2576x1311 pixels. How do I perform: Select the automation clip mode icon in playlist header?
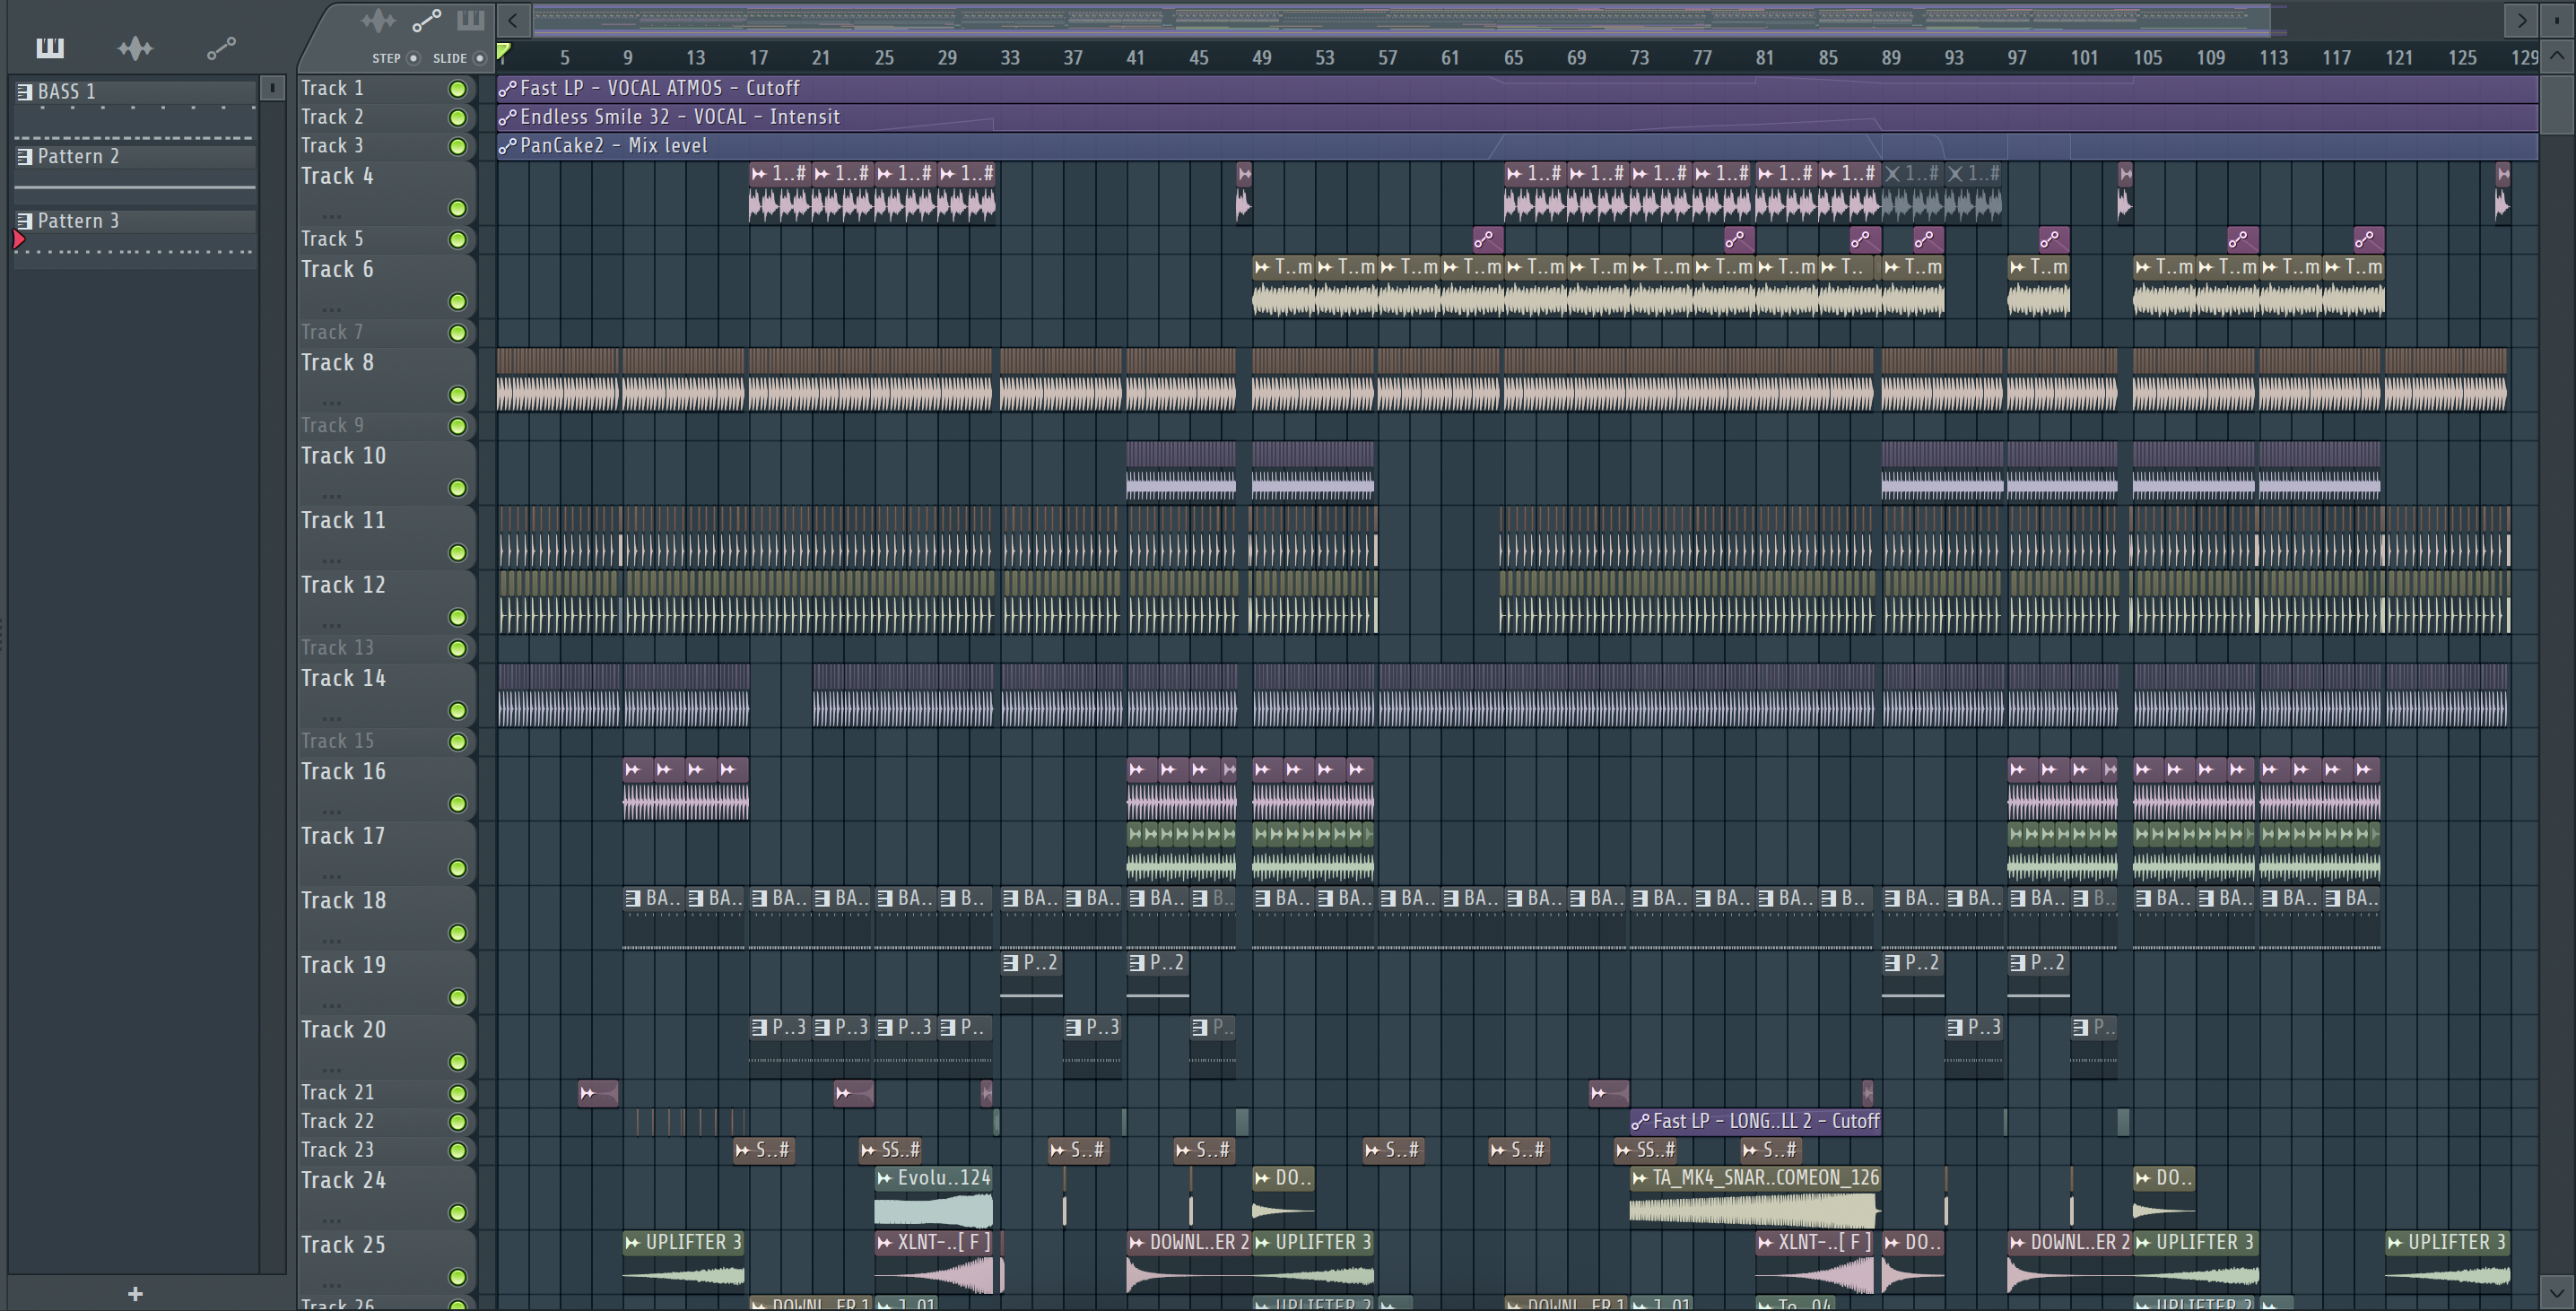427,20
